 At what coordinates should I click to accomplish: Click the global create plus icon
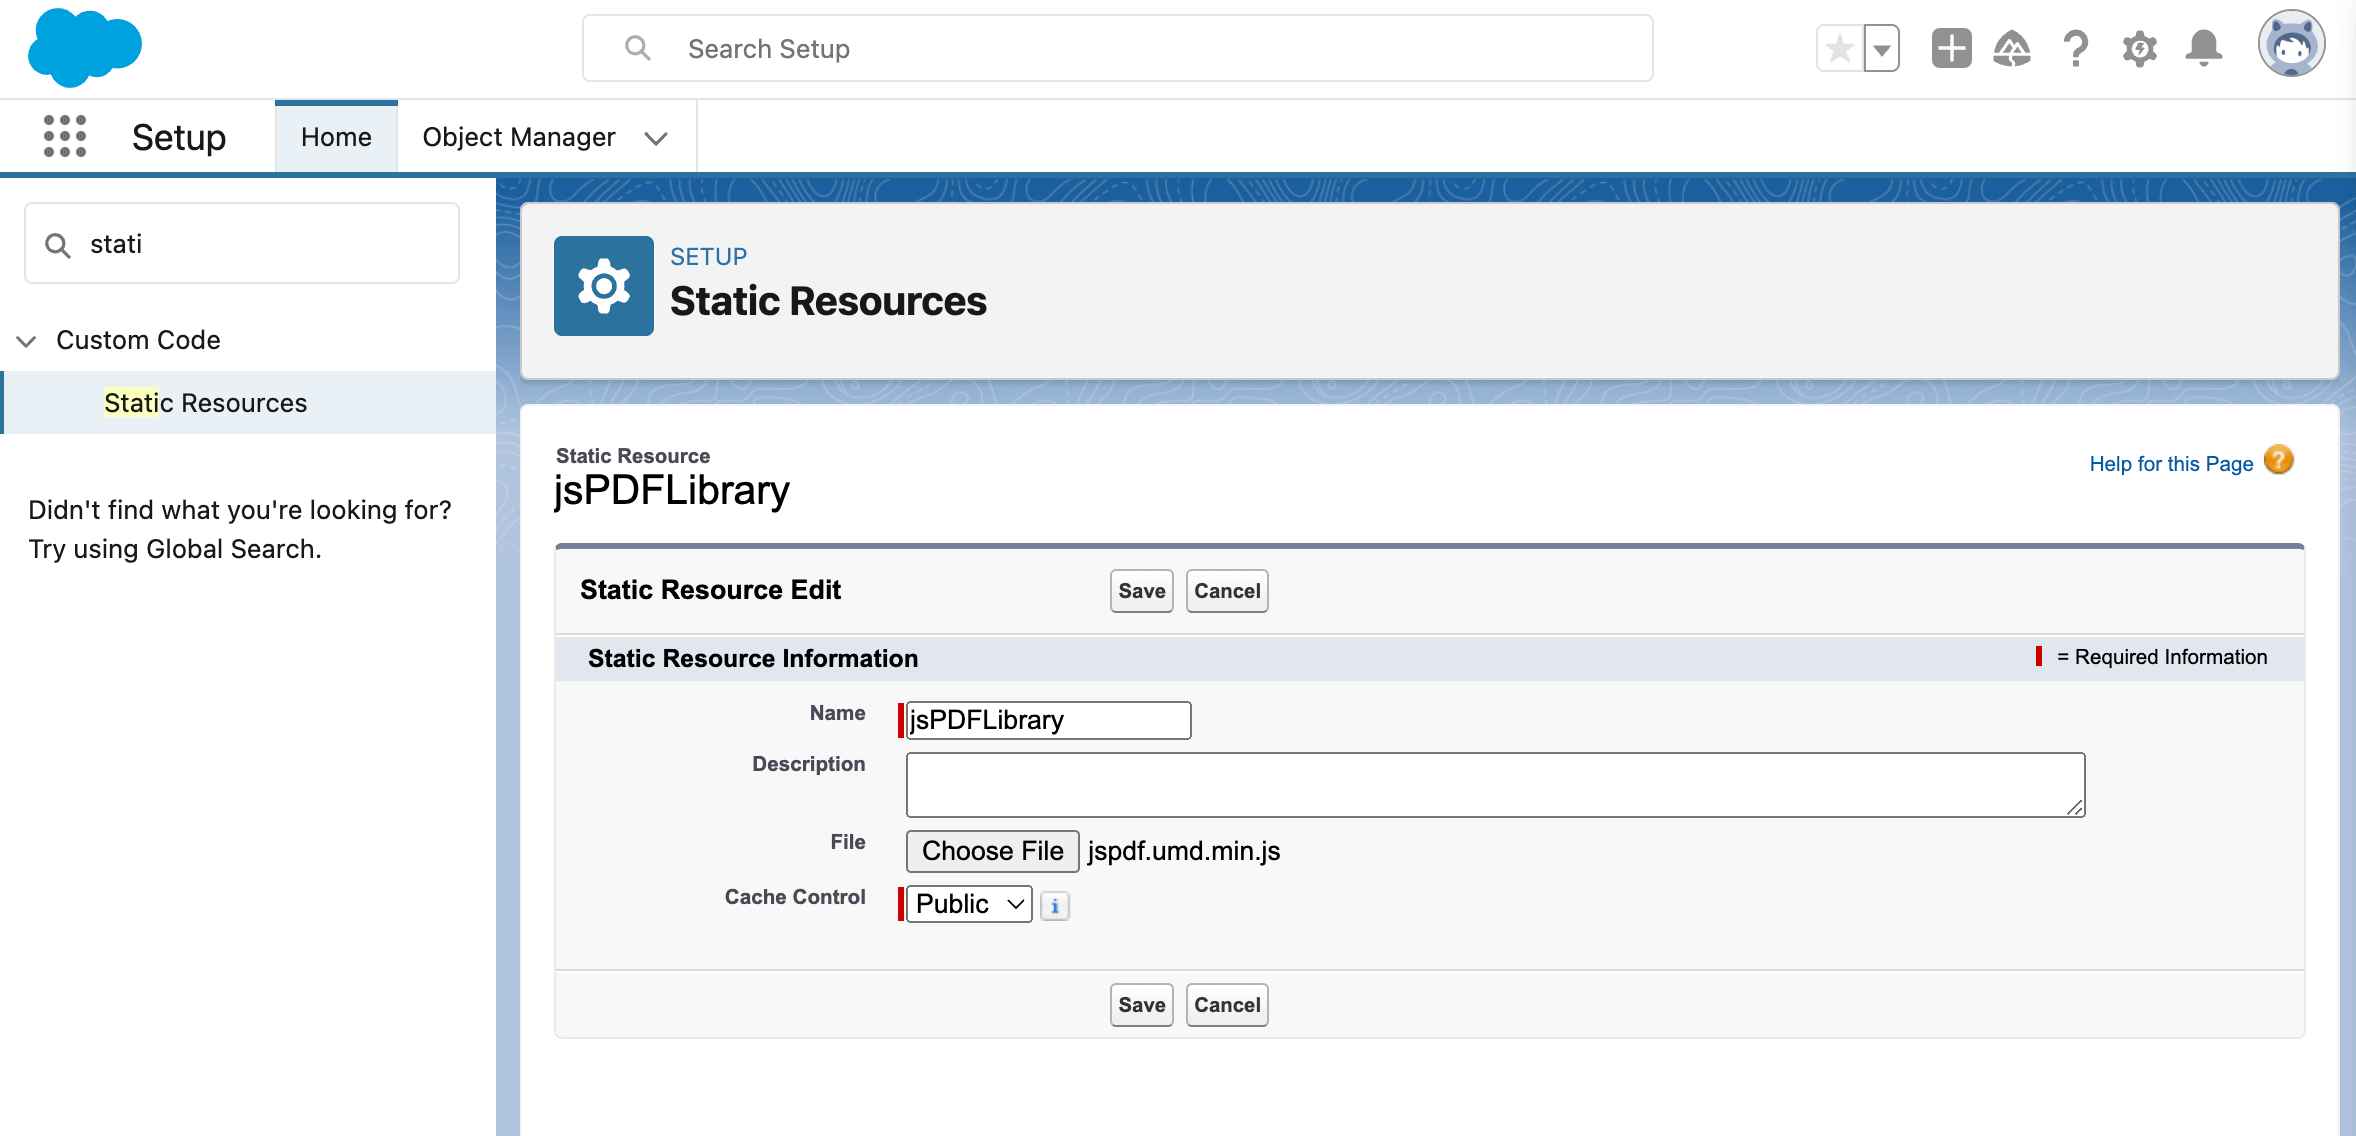pyautogui.click(x=1951, y=47)
